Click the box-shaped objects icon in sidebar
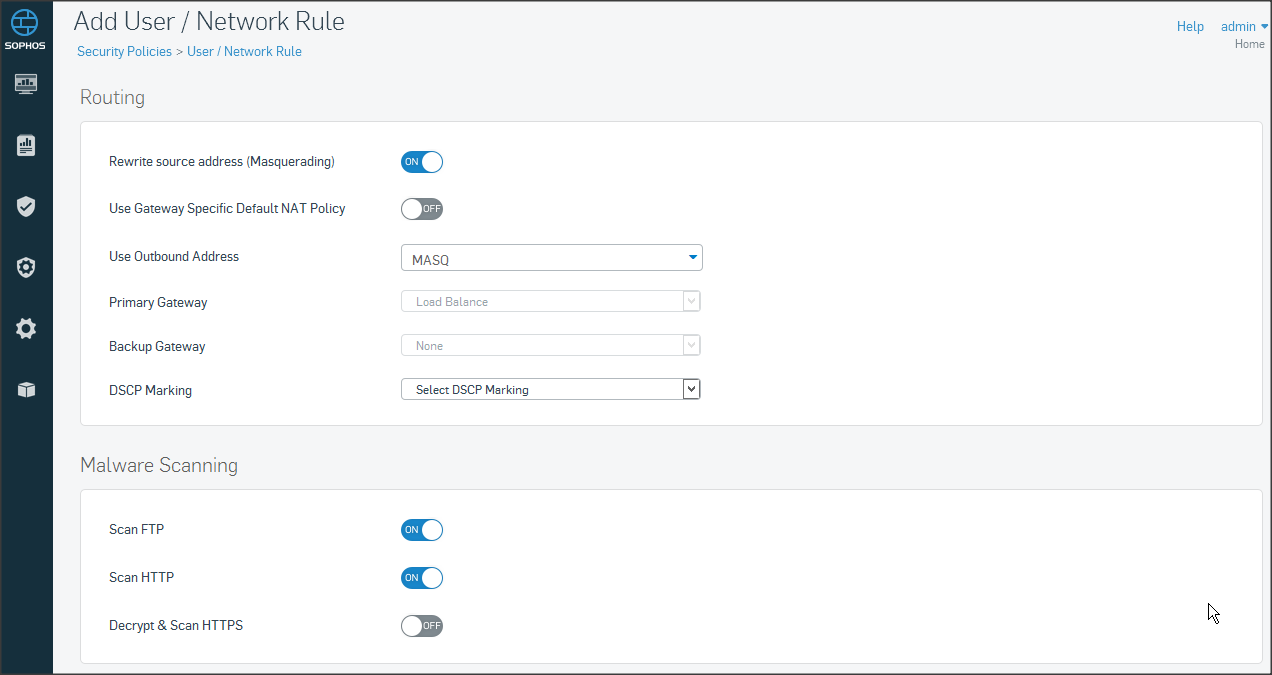 pyautogui.click(x=26, y=390)
